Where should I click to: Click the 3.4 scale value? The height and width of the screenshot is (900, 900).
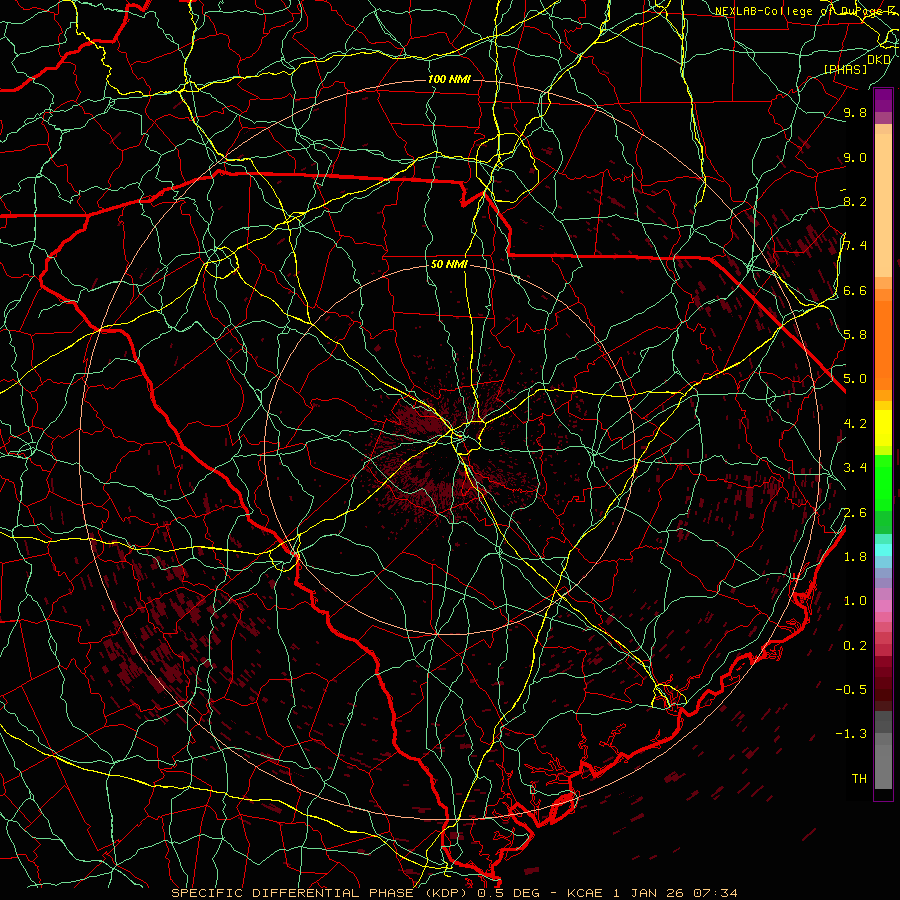coord(855,467)
